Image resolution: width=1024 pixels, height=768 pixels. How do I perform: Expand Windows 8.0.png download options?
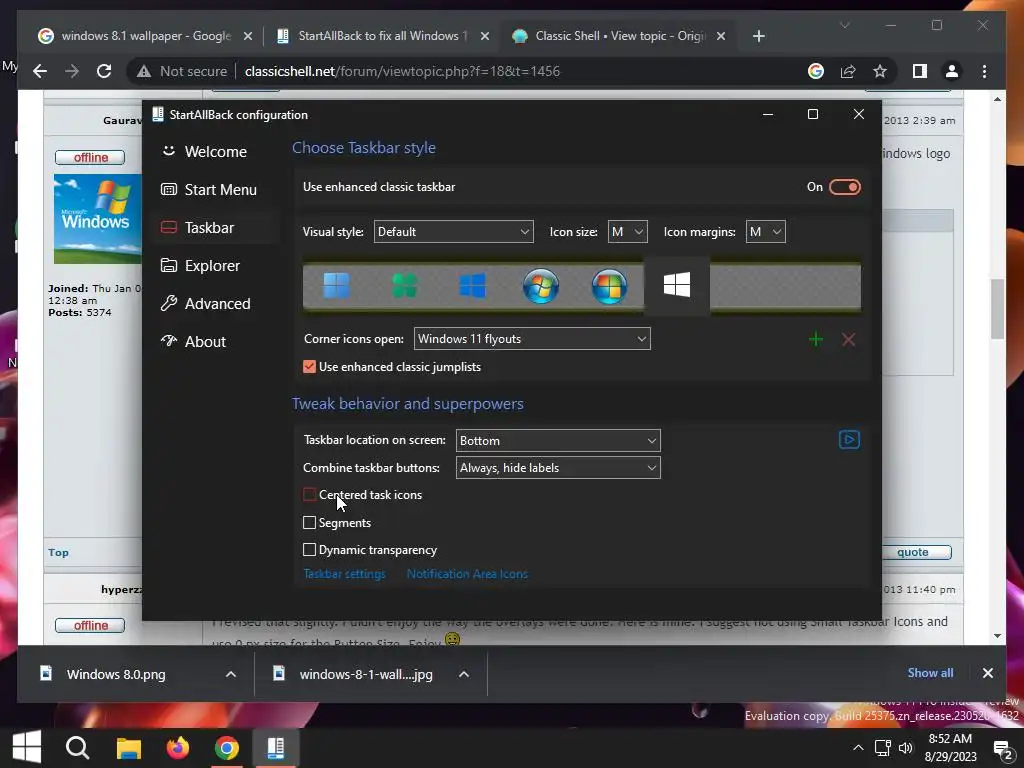click(x=231, y=674)
